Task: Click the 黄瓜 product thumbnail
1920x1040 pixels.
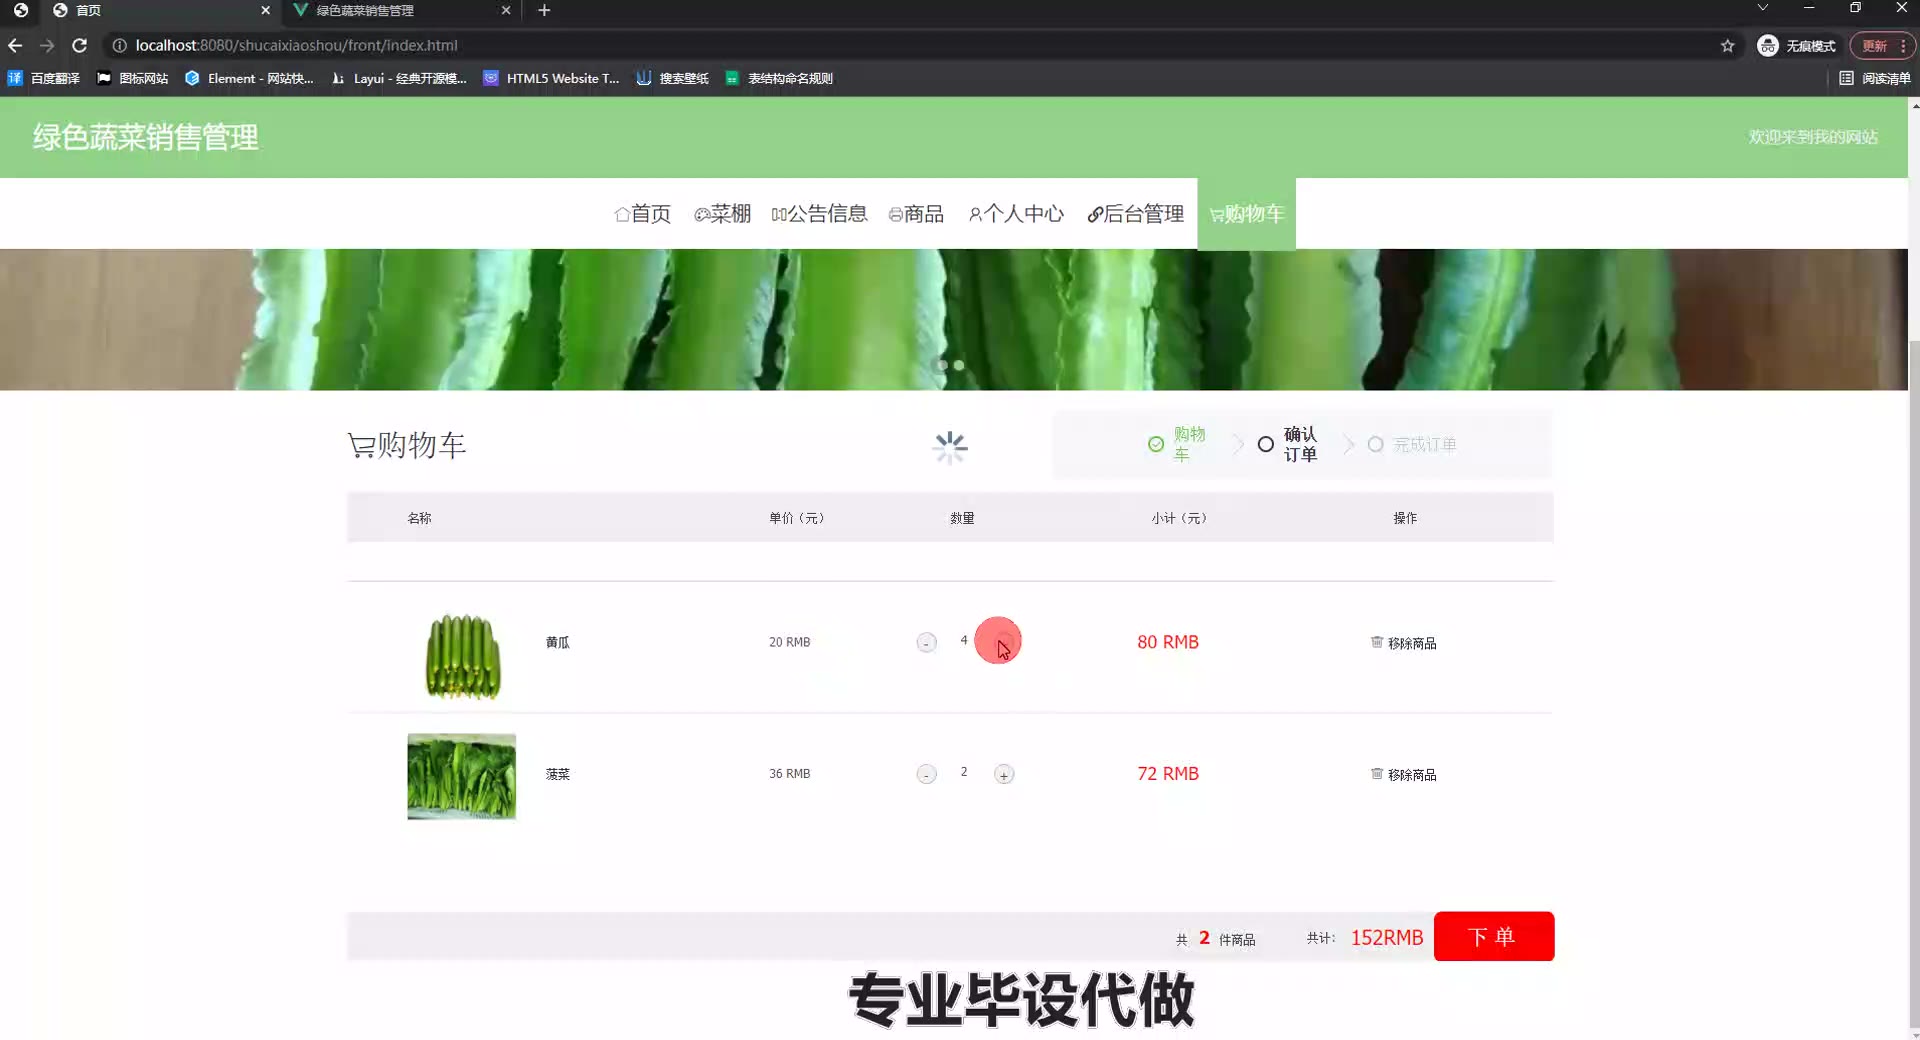Action: (462, 656)
